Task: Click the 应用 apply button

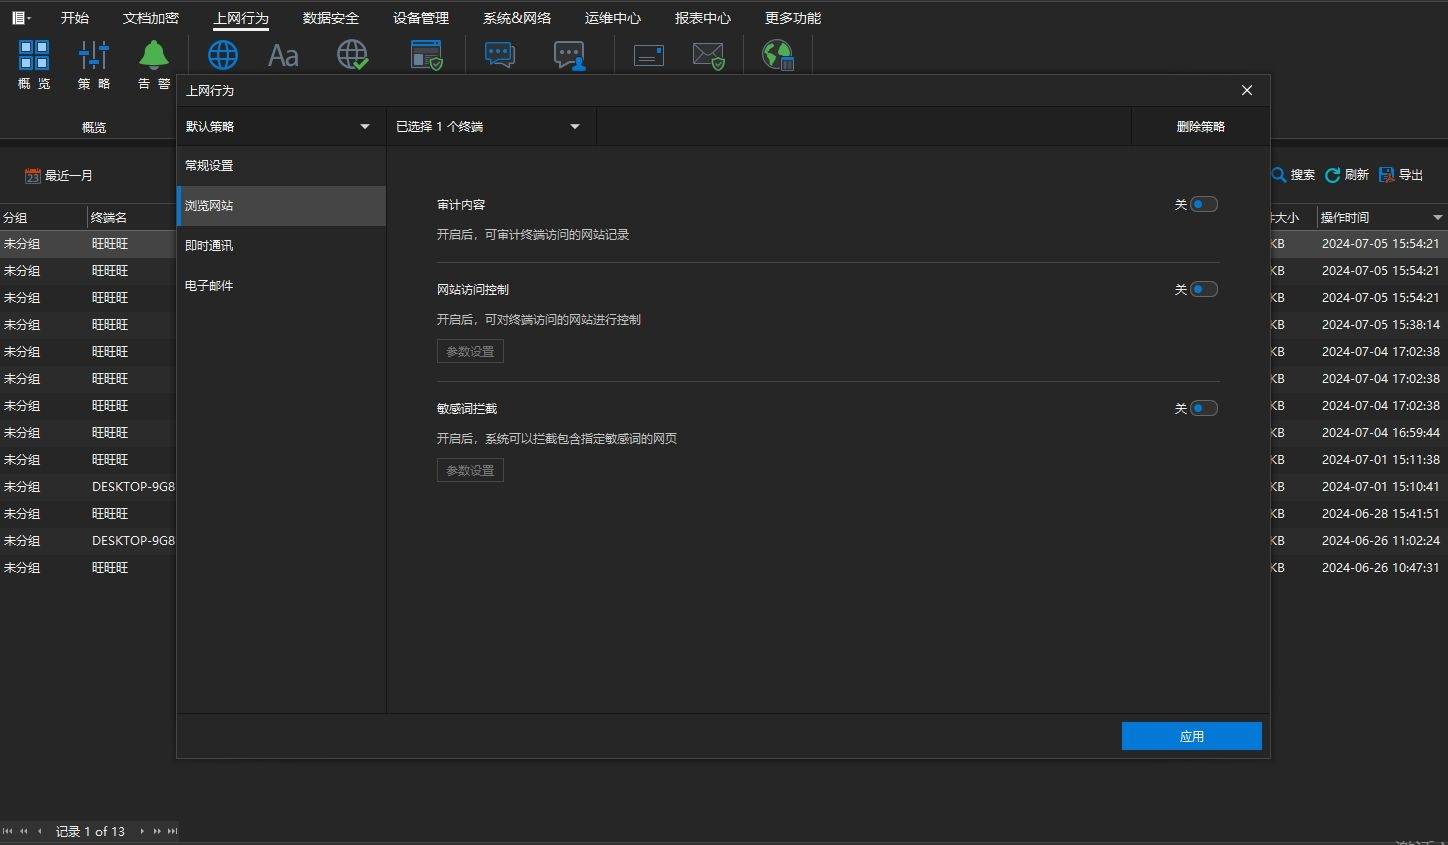Action: 1191,736
